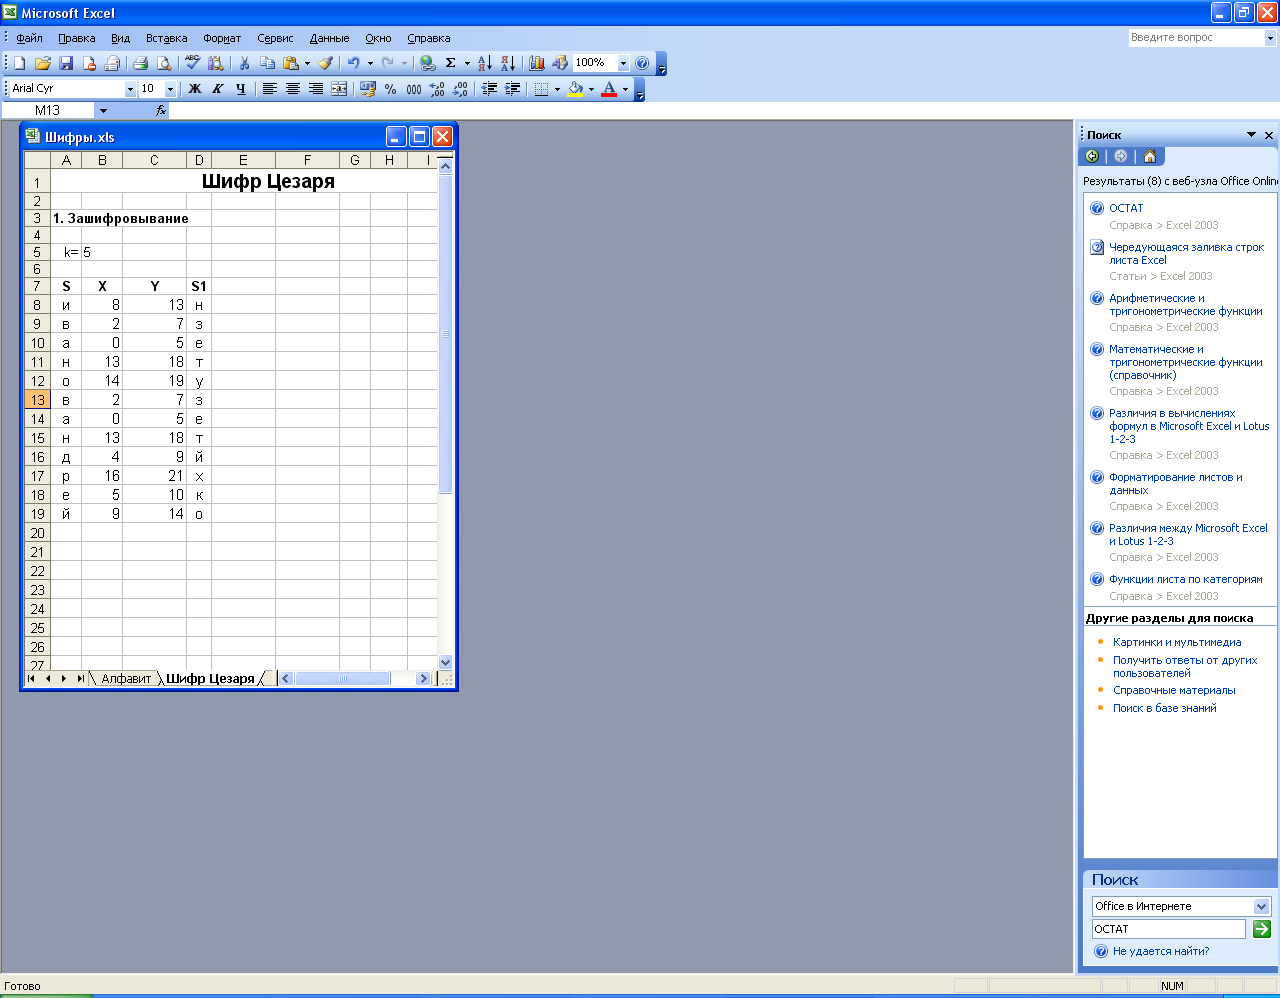Open a file with the Open folder icon

[43, 63]
